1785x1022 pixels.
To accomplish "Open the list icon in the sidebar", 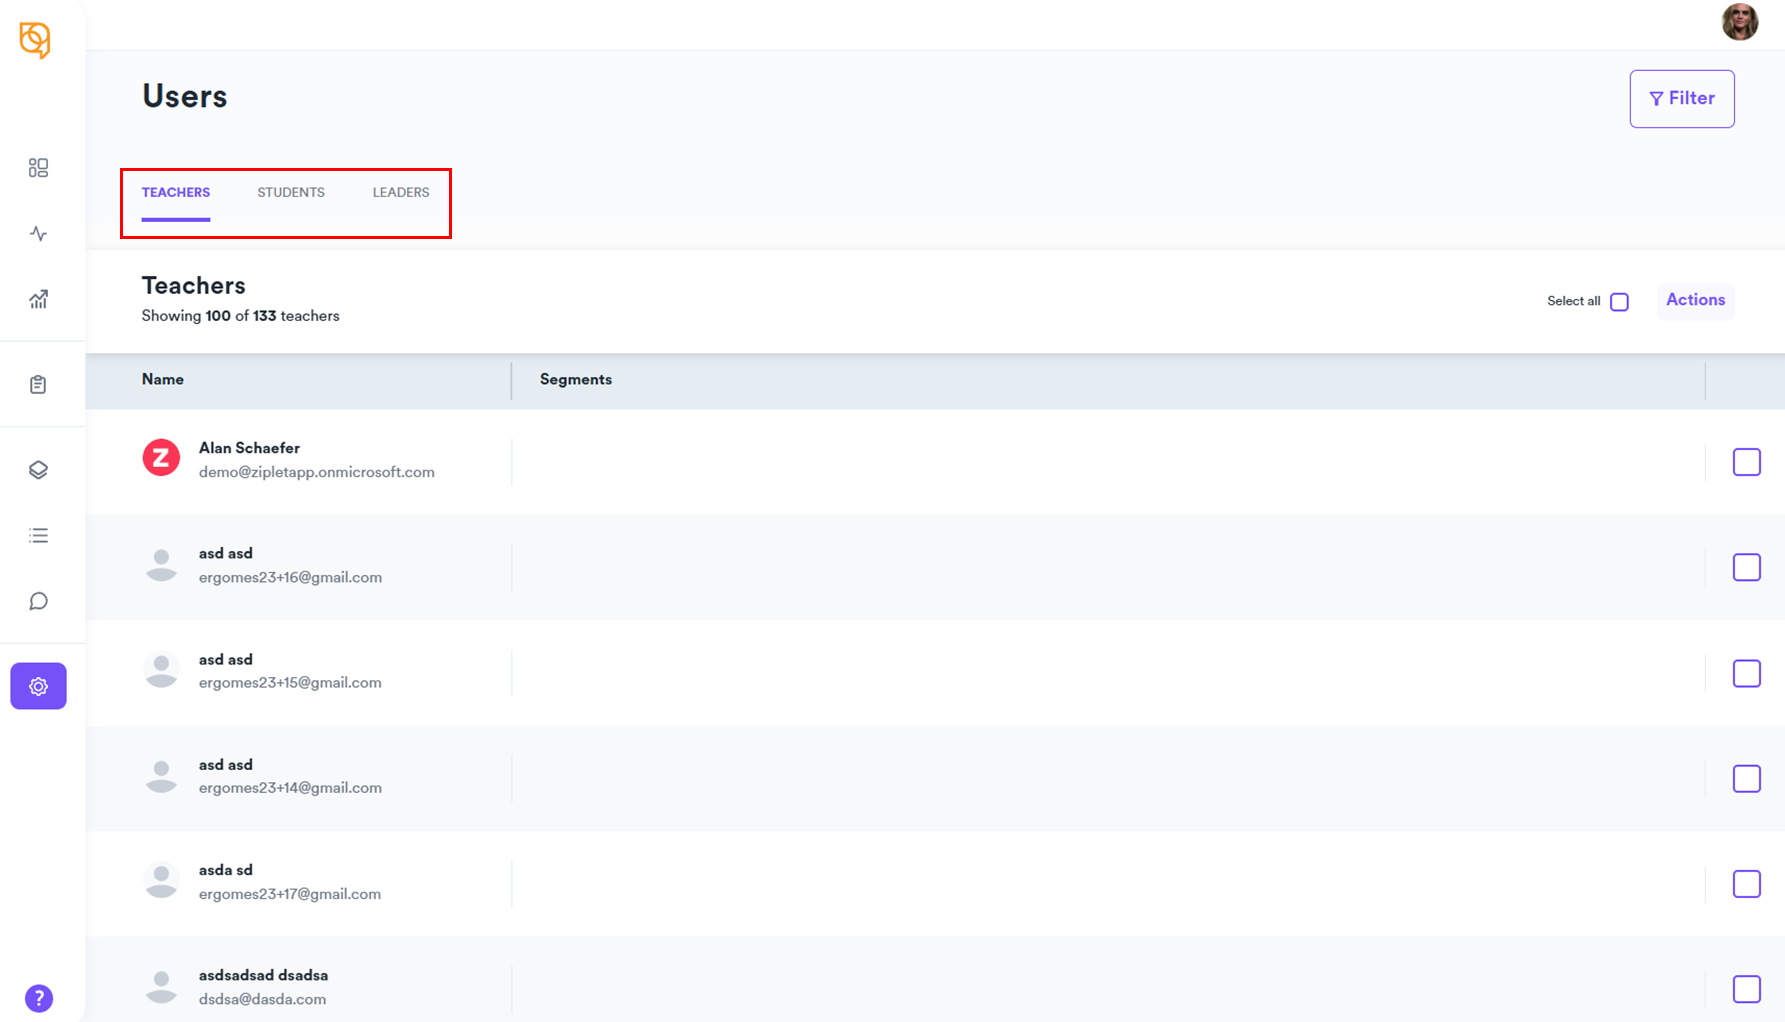I will click(x=38, y=536).
